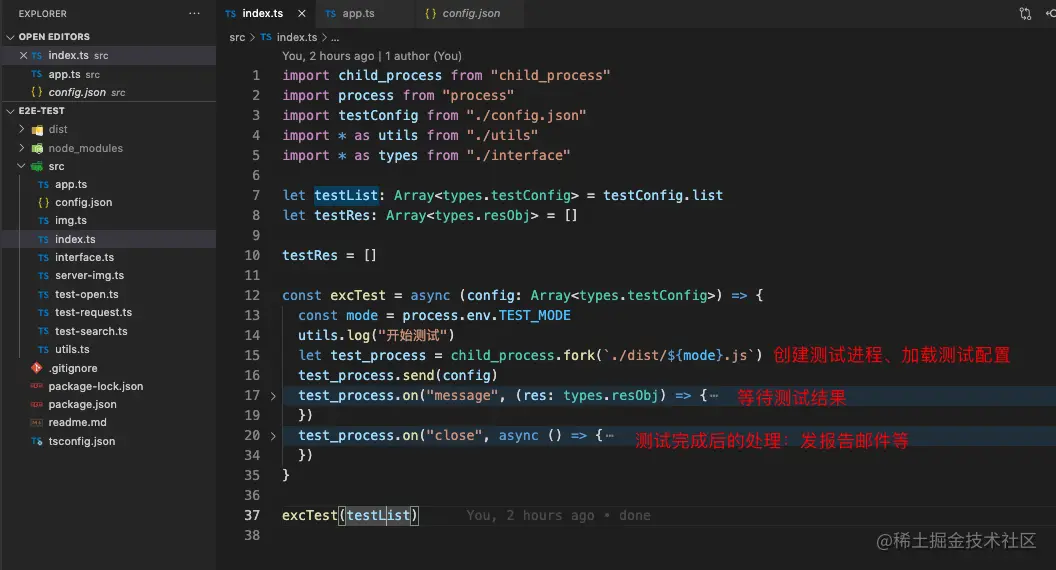The width and height of the screenshot is (1056, 570).
Task: Click excTest definition on line 12
Action: click(x=358, y=295)
